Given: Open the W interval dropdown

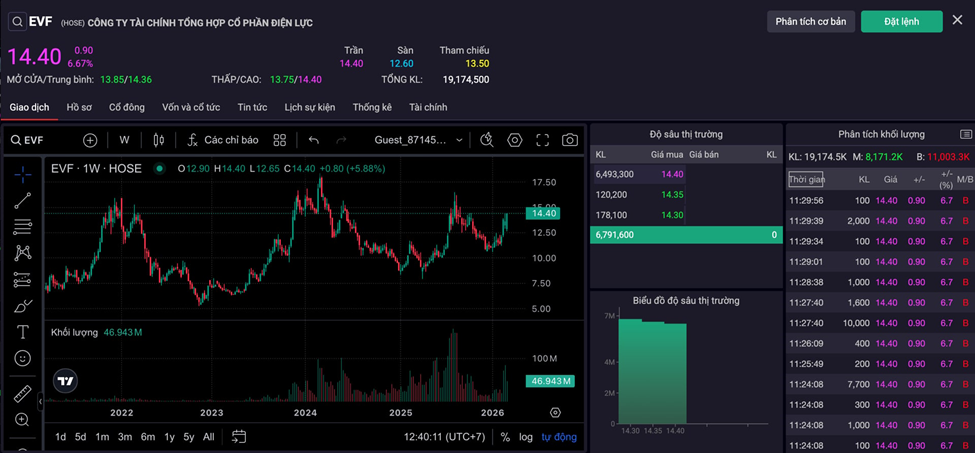Looking at the screenshot, I should pyautogui.click(x=124, y=141).
